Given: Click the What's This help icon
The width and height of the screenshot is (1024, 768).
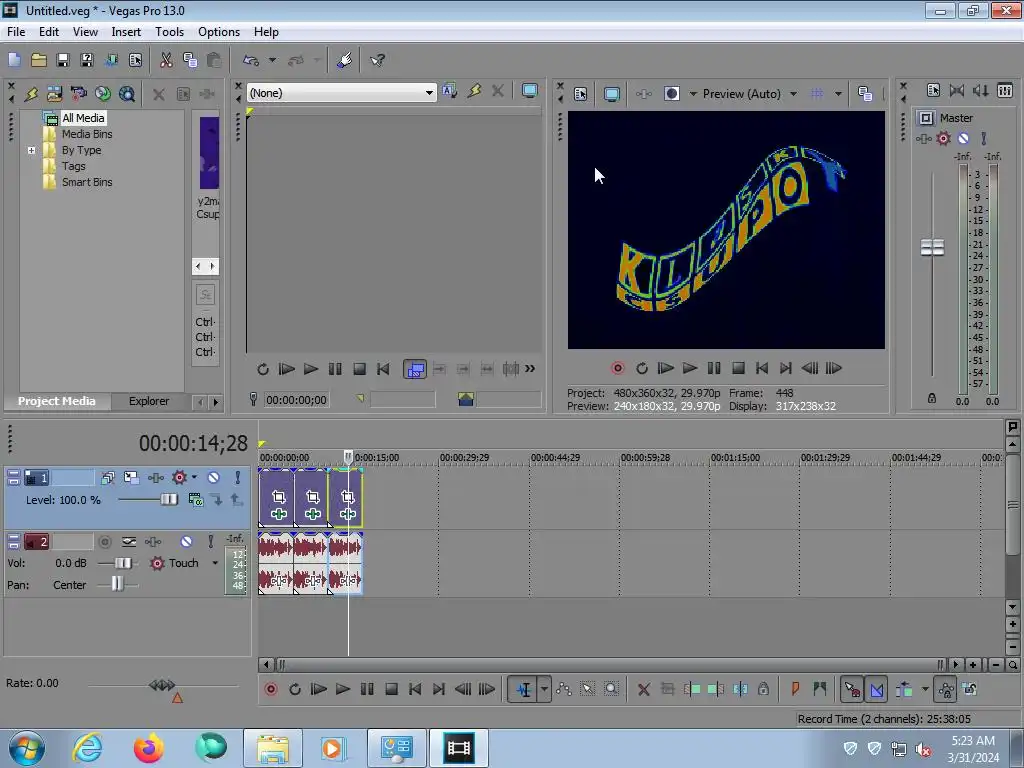Looking at the screenshot, I should pyautogui.click(x=377, y=60).
